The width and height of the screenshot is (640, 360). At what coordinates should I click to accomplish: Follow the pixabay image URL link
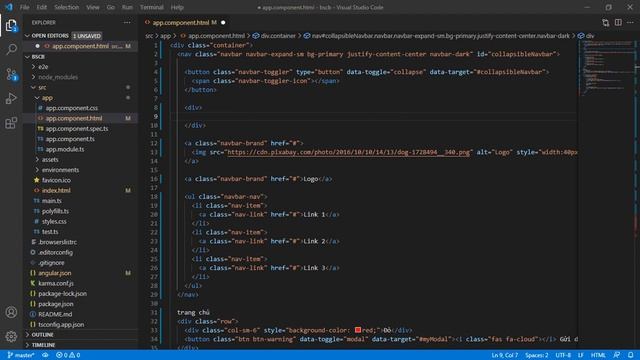pyautogui.click(x=349, y=152)
